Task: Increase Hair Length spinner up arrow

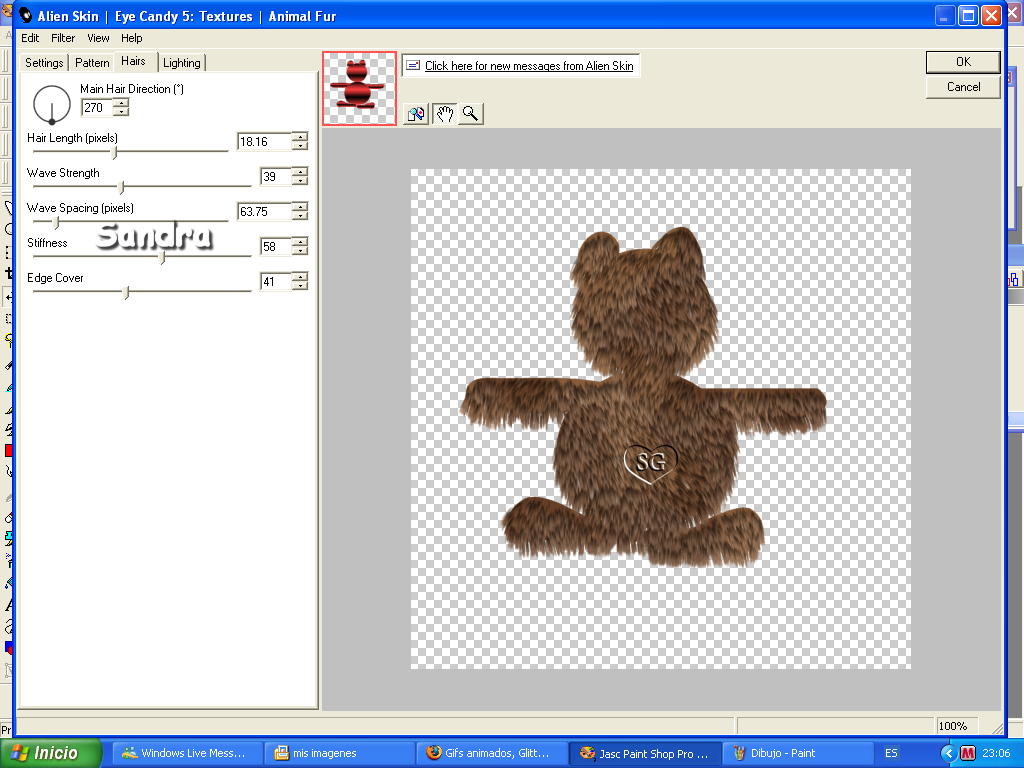Action: pyautogui.click(x=300, y=136)
